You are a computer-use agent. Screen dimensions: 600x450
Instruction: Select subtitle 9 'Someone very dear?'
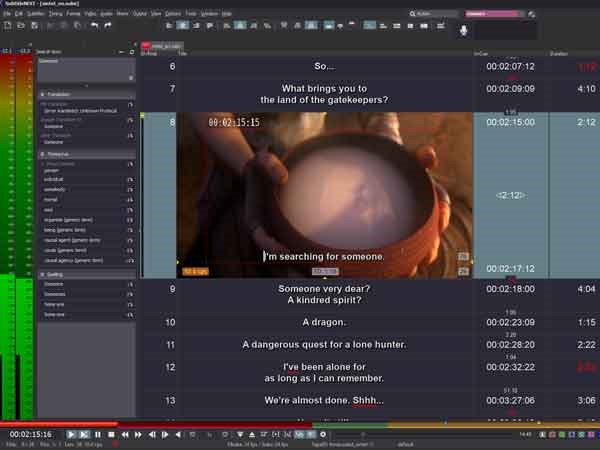tap(324, 294)
